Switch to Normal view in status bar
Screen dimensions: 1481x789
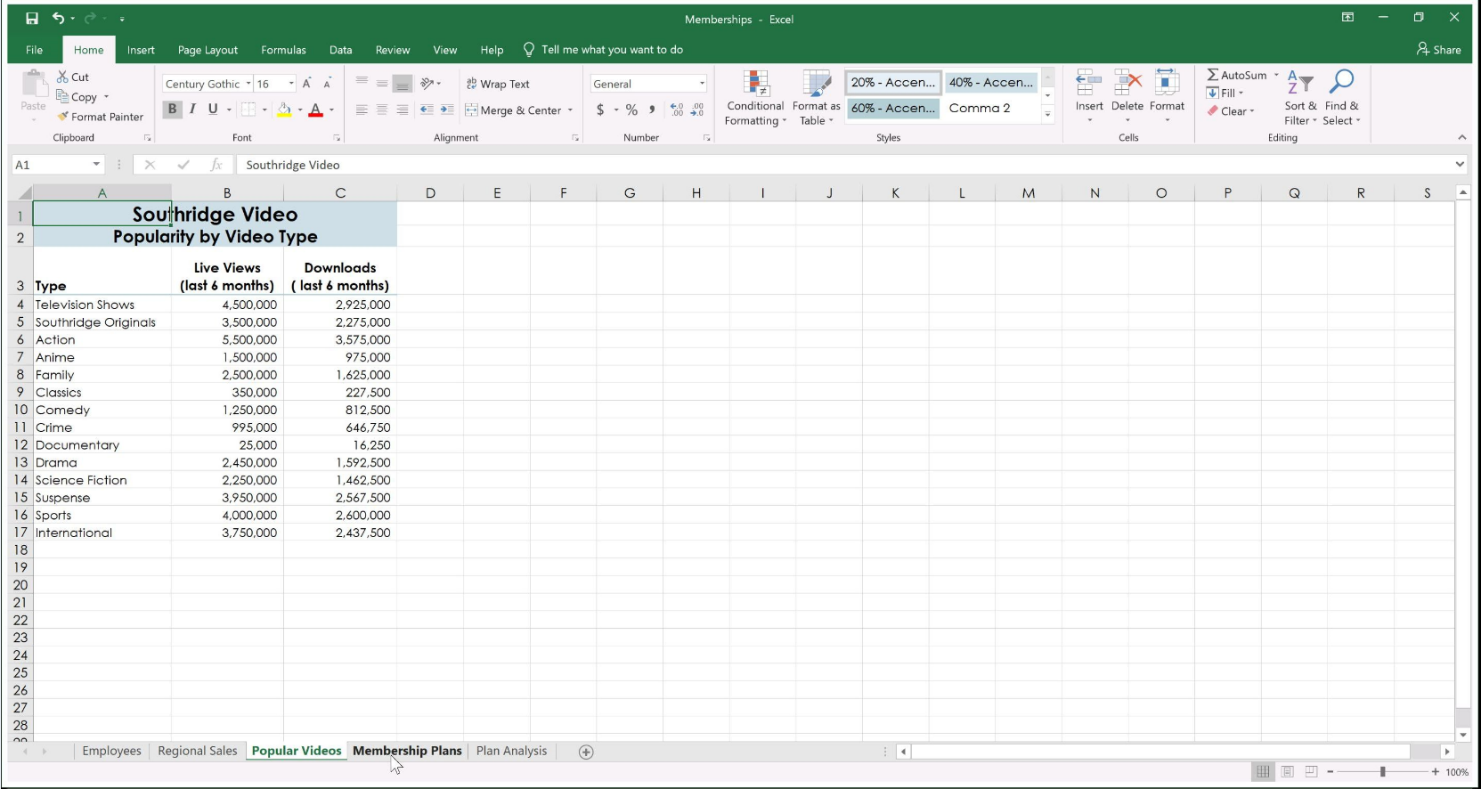point(1263,771)
